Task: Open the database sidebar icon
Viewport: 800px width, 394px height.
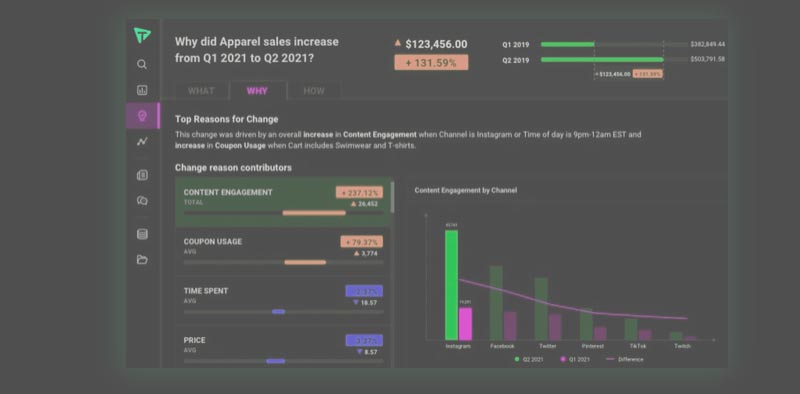Action: (x=142, y=234)
